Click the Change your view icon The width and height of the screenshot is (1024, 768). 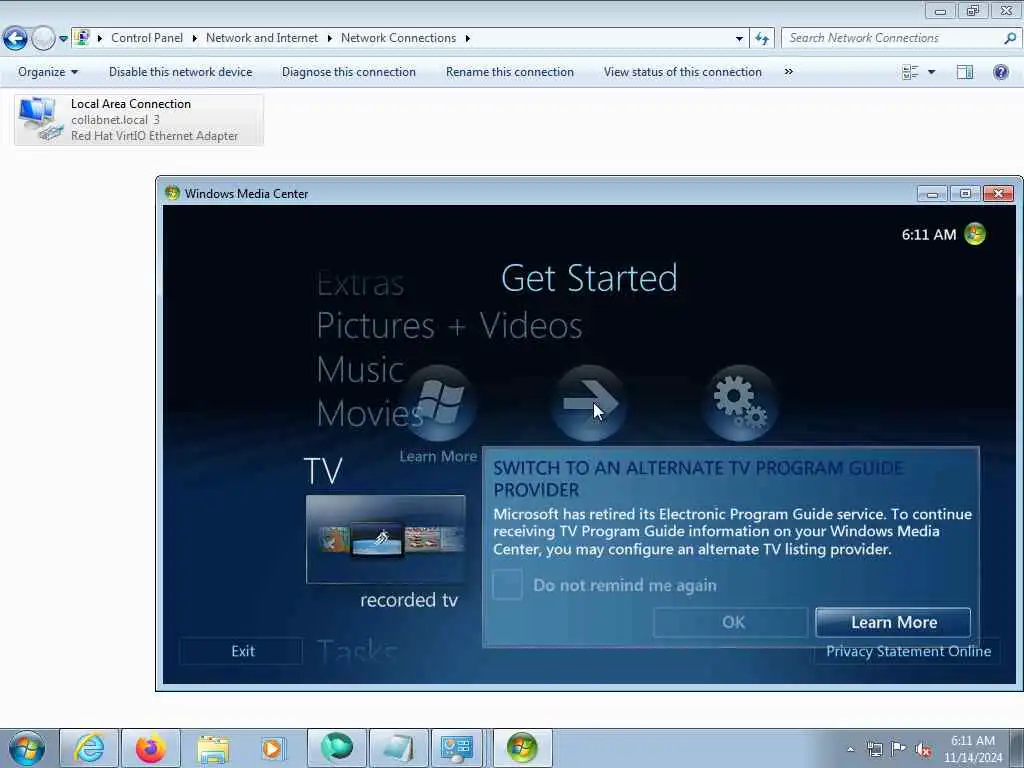pyautogui.click(x=910, y=72)
